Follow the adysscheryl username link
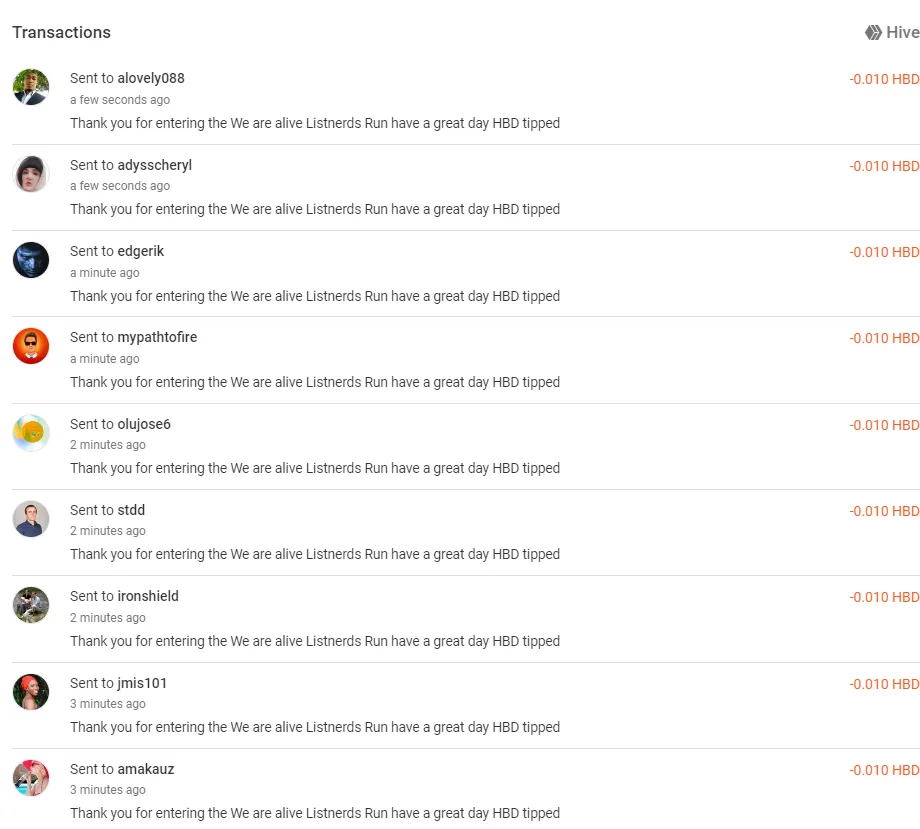 154,165
